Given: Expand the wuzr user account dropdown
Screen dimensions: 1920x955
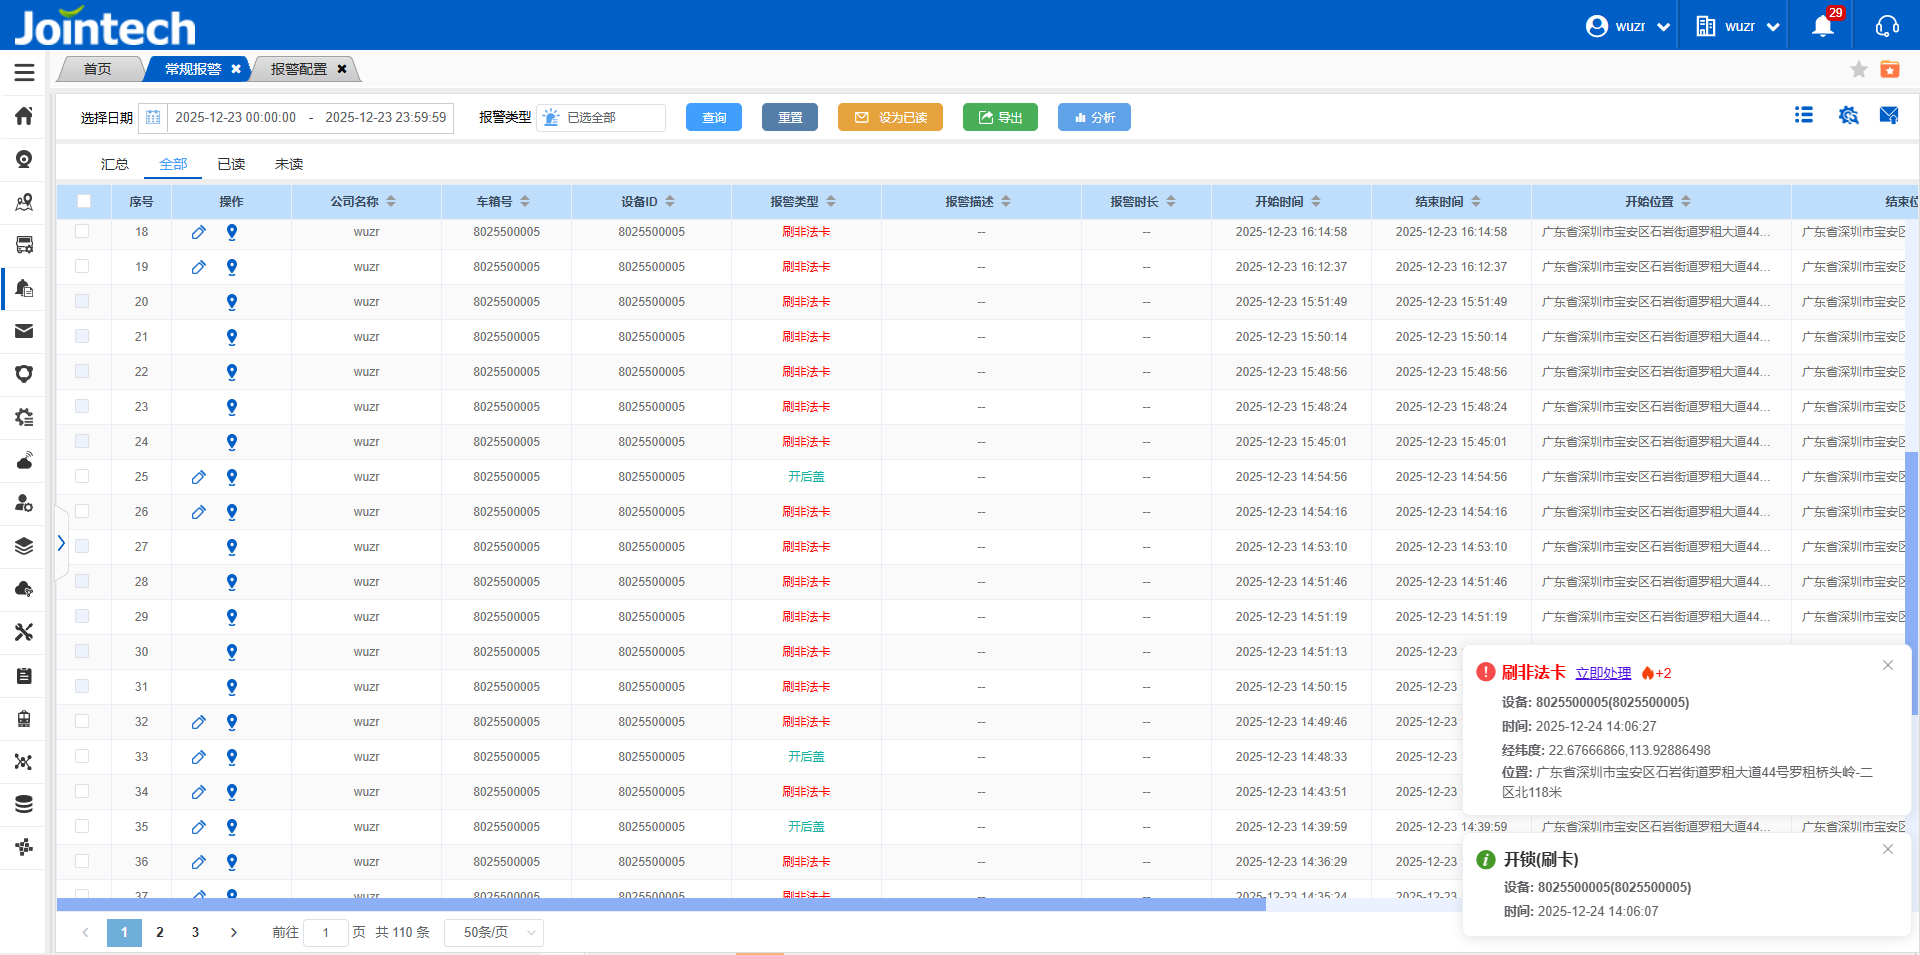Looking at the screenshot, I should pyautogui.click(x=1628, y=27).
